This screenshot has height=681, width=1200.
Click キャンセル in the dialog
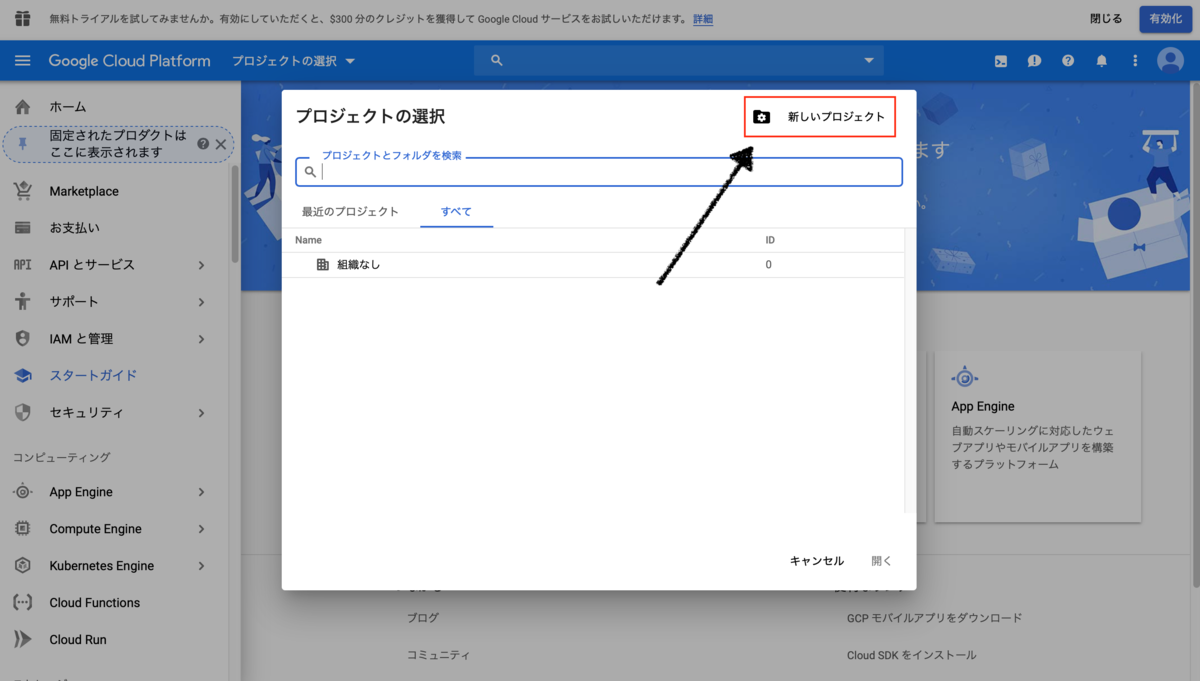(817, 561)
